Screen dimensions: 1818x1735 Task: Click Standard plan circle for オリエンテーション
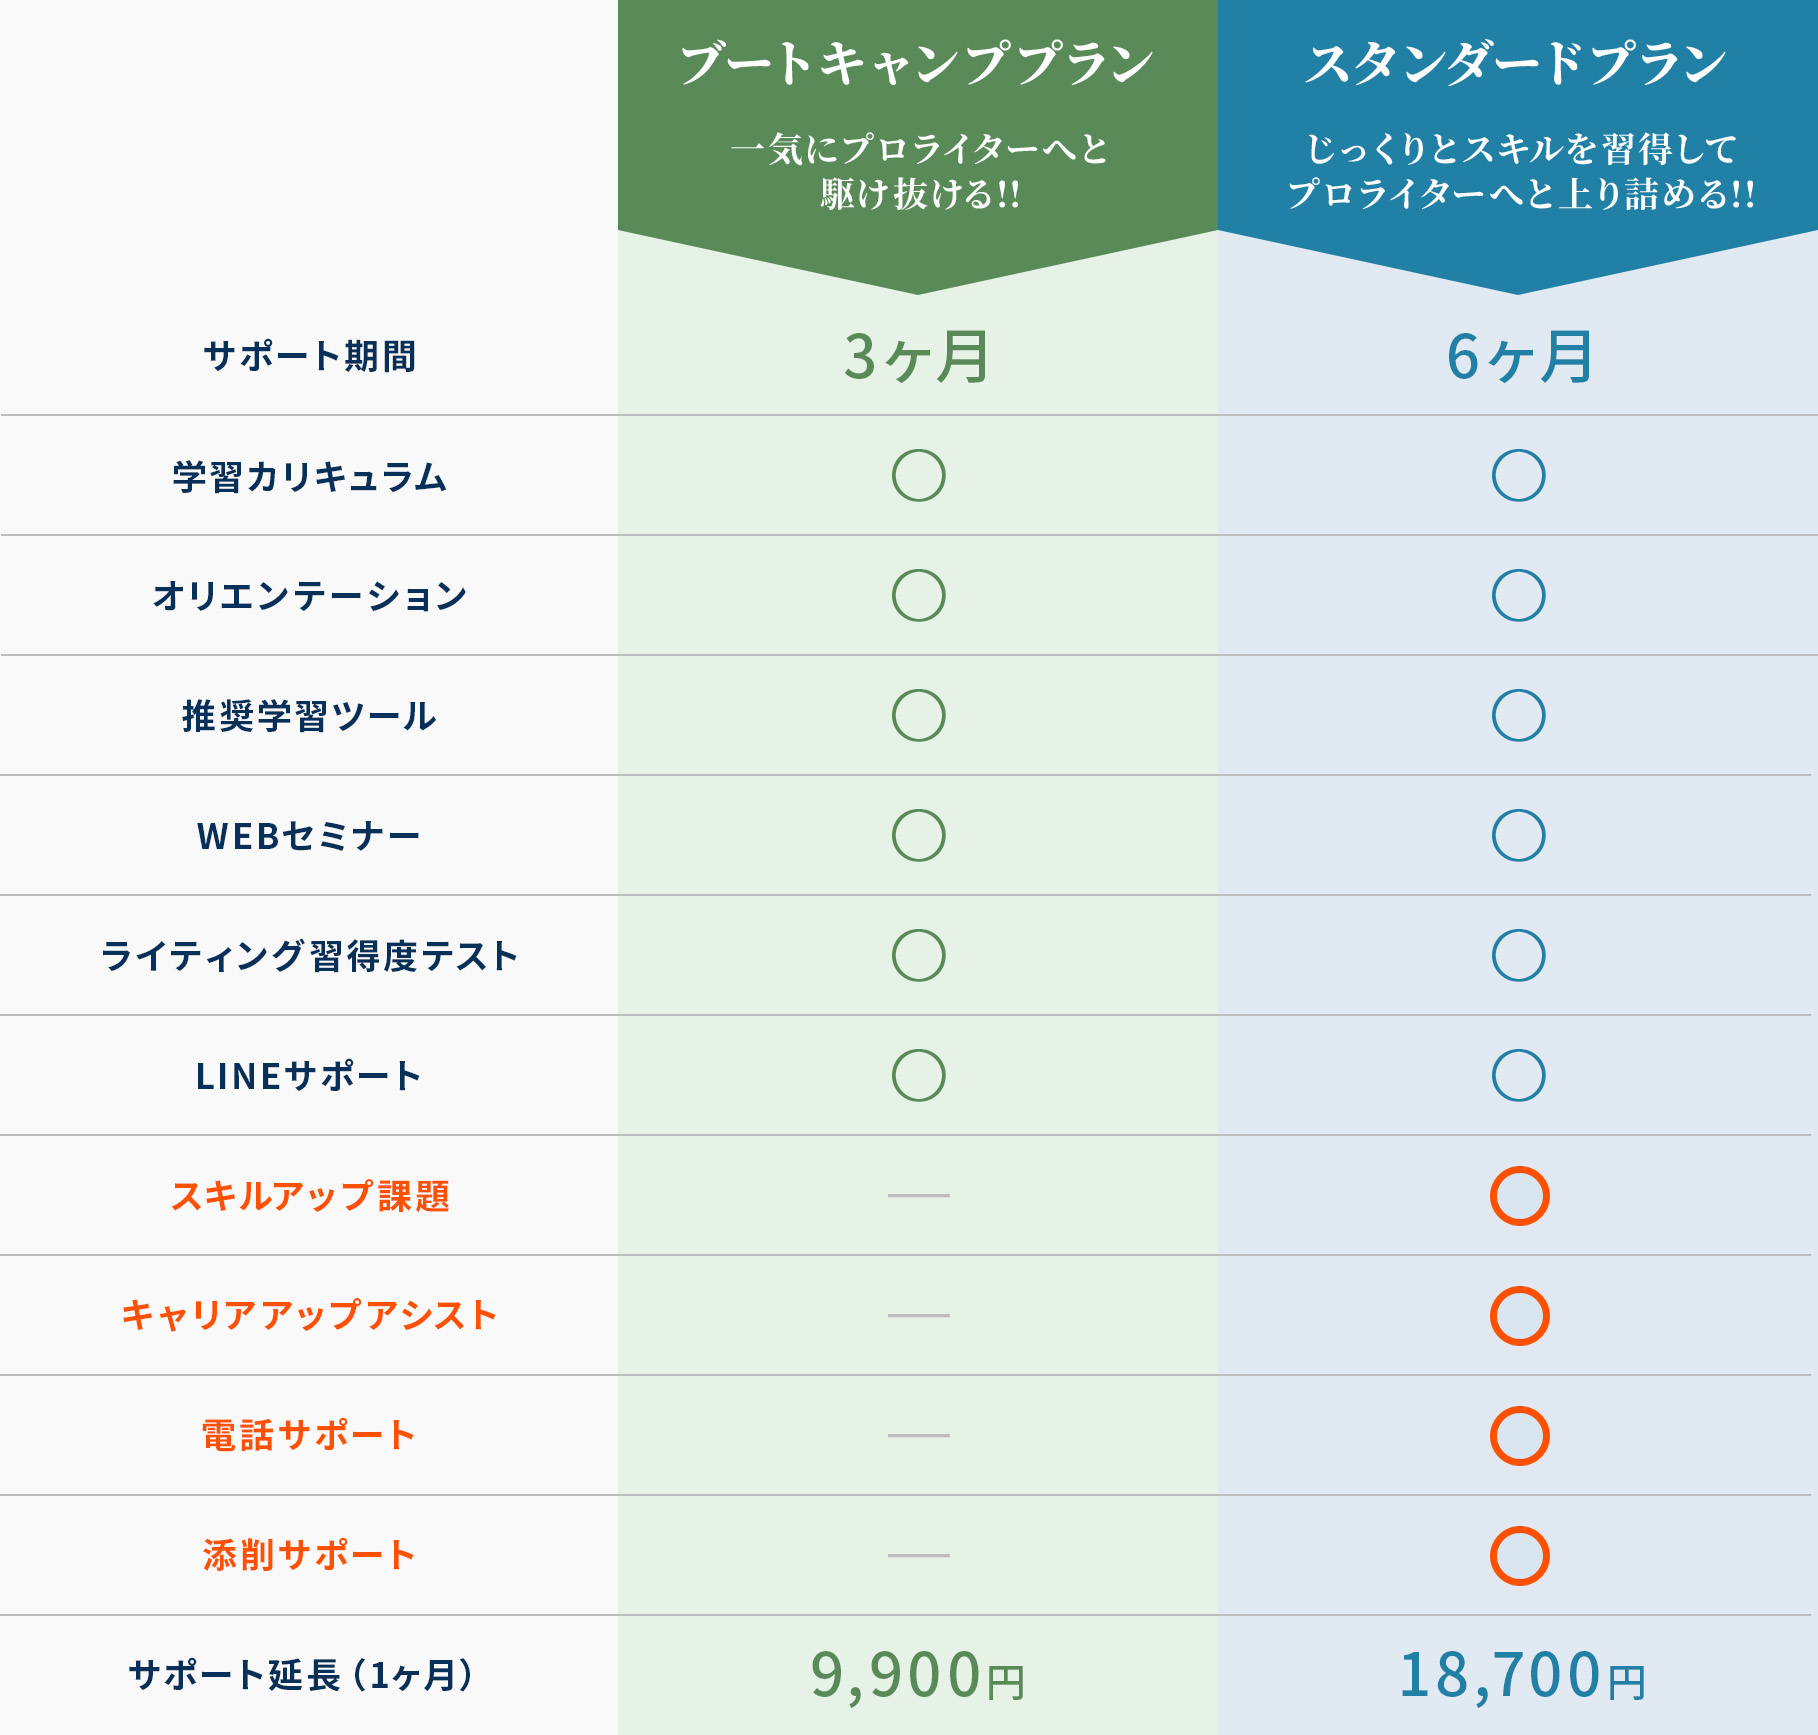[1518, 595]
